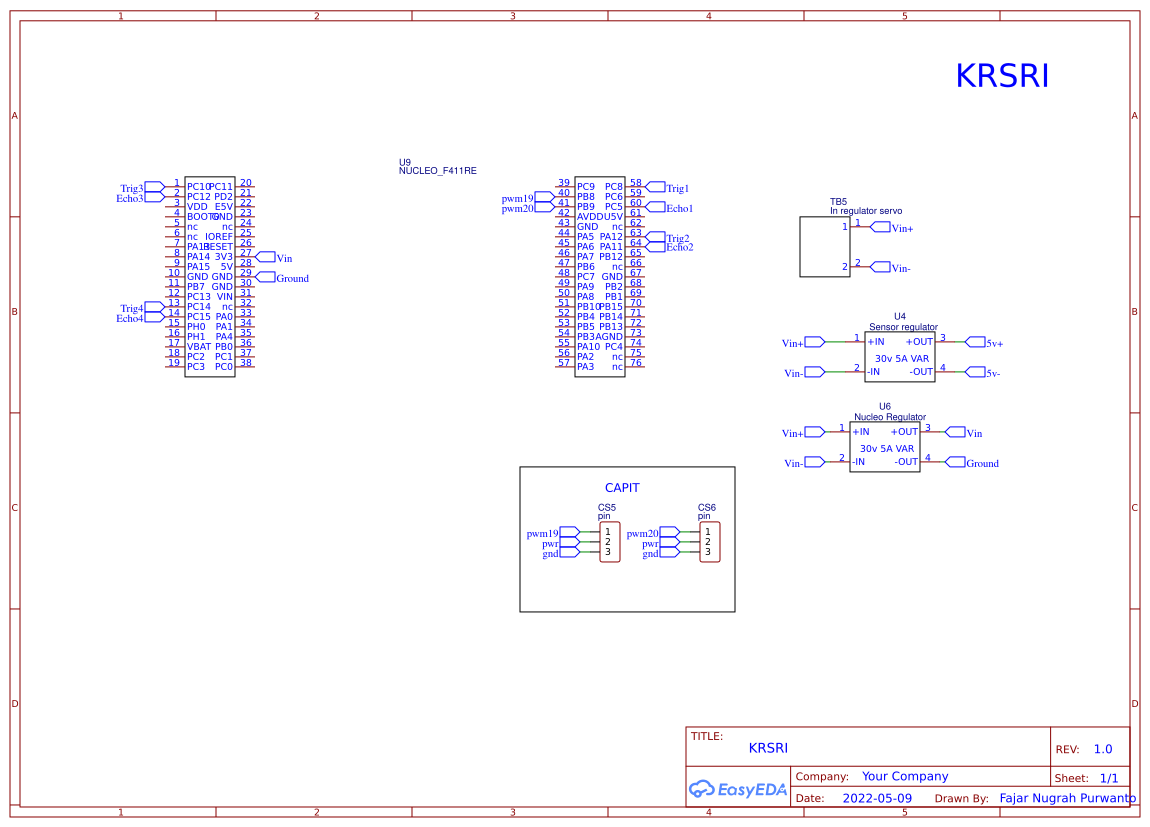This screenshot has height=827, width=1150.
Task: Click the EasyEDA logo in the title block
Action: [738, 789]
